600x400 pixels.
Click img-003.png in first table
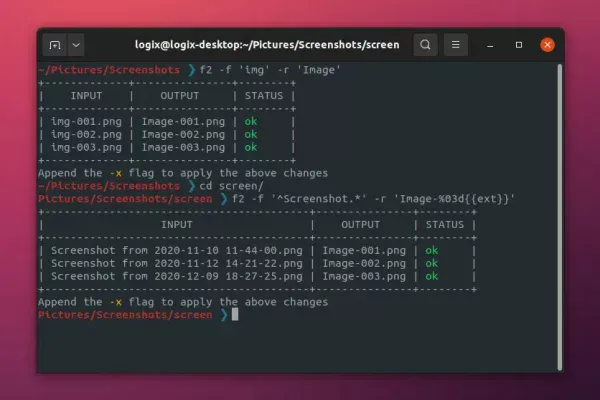[86, 148]
